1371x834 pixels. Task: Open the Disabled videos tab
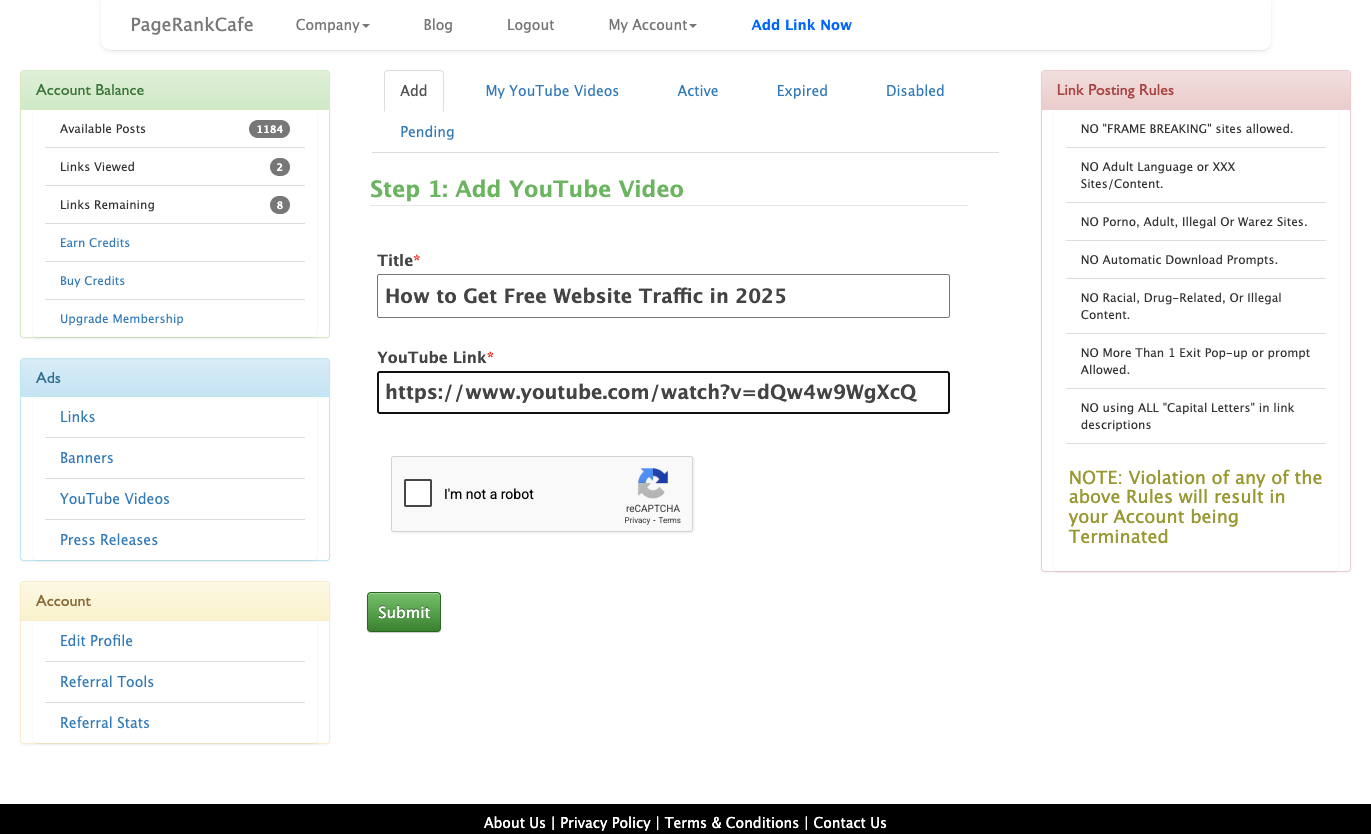pyautogui.click(x=914, y=90)
